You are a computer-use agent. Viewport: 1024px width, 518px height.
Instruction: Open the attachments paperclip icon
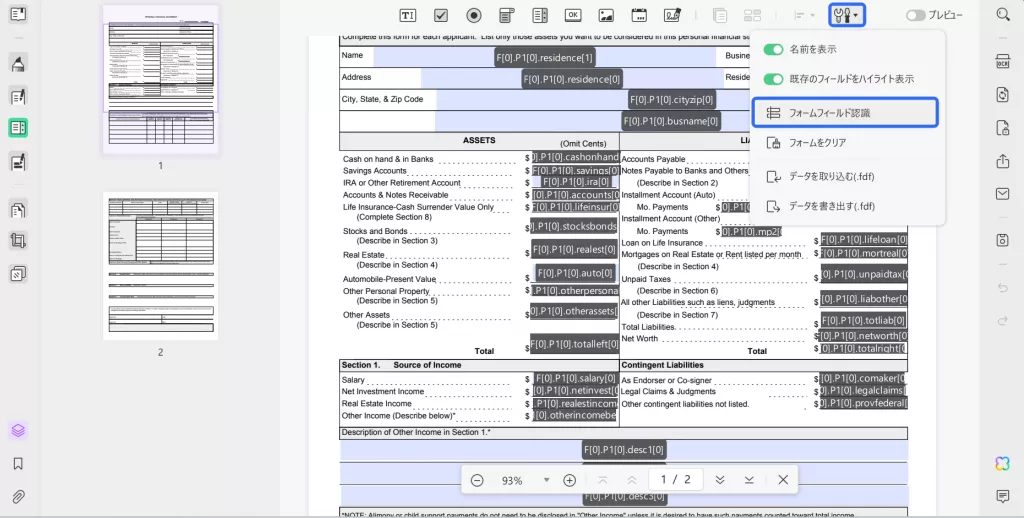coord(18,497)
